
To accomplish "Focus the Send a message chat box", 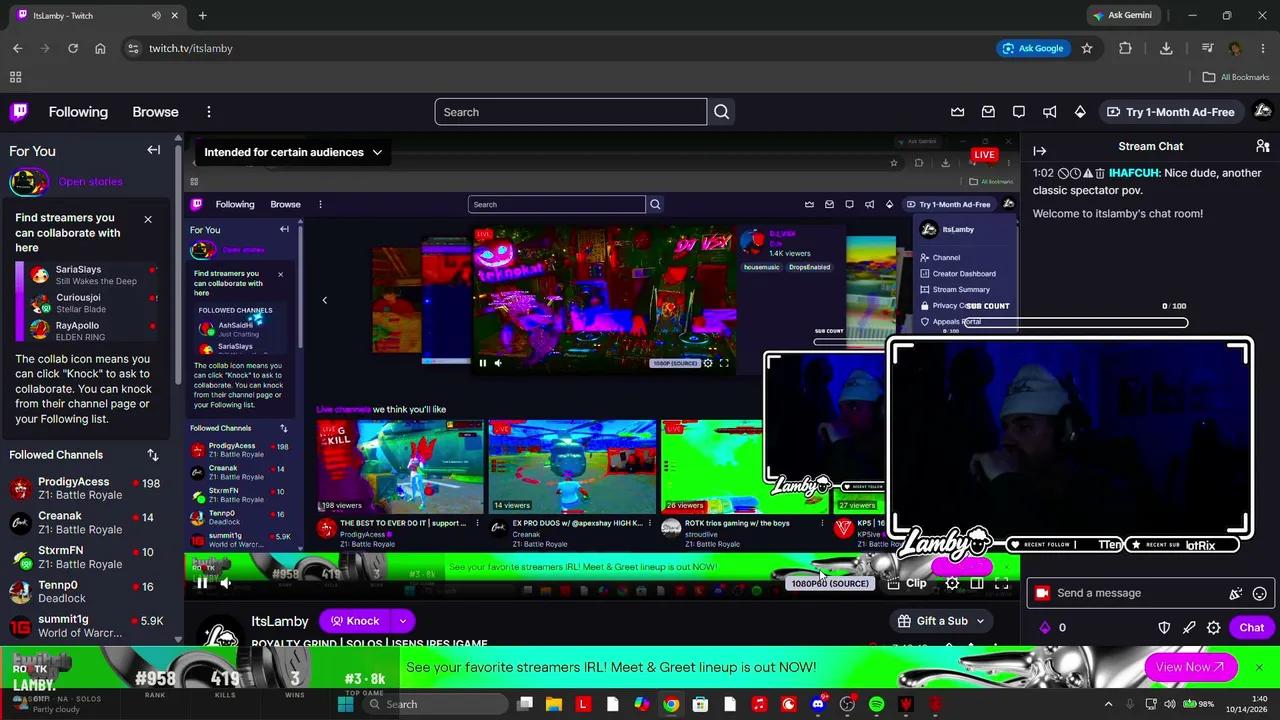I will click(x=1138, y=593).
